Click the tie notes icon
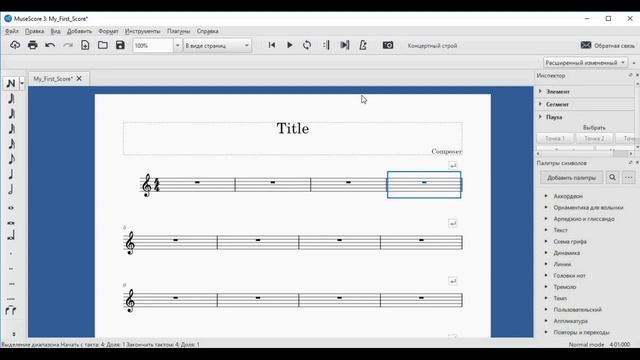 11,311
